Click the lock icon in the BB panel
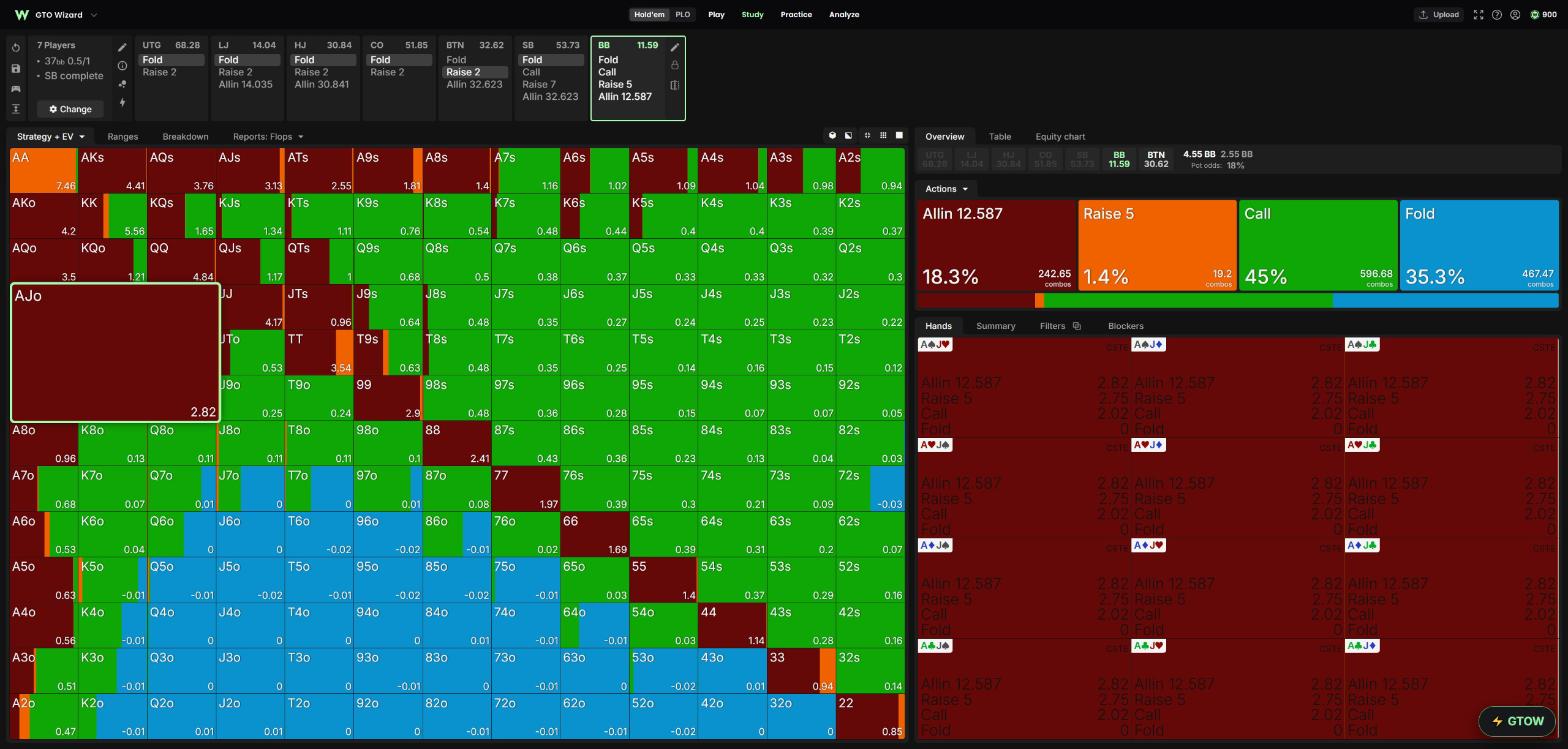 tap(675, 65)
